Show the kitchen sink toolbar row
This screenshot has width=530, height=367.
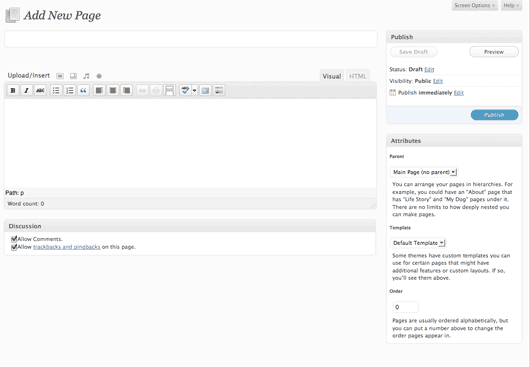click(219, 90)
